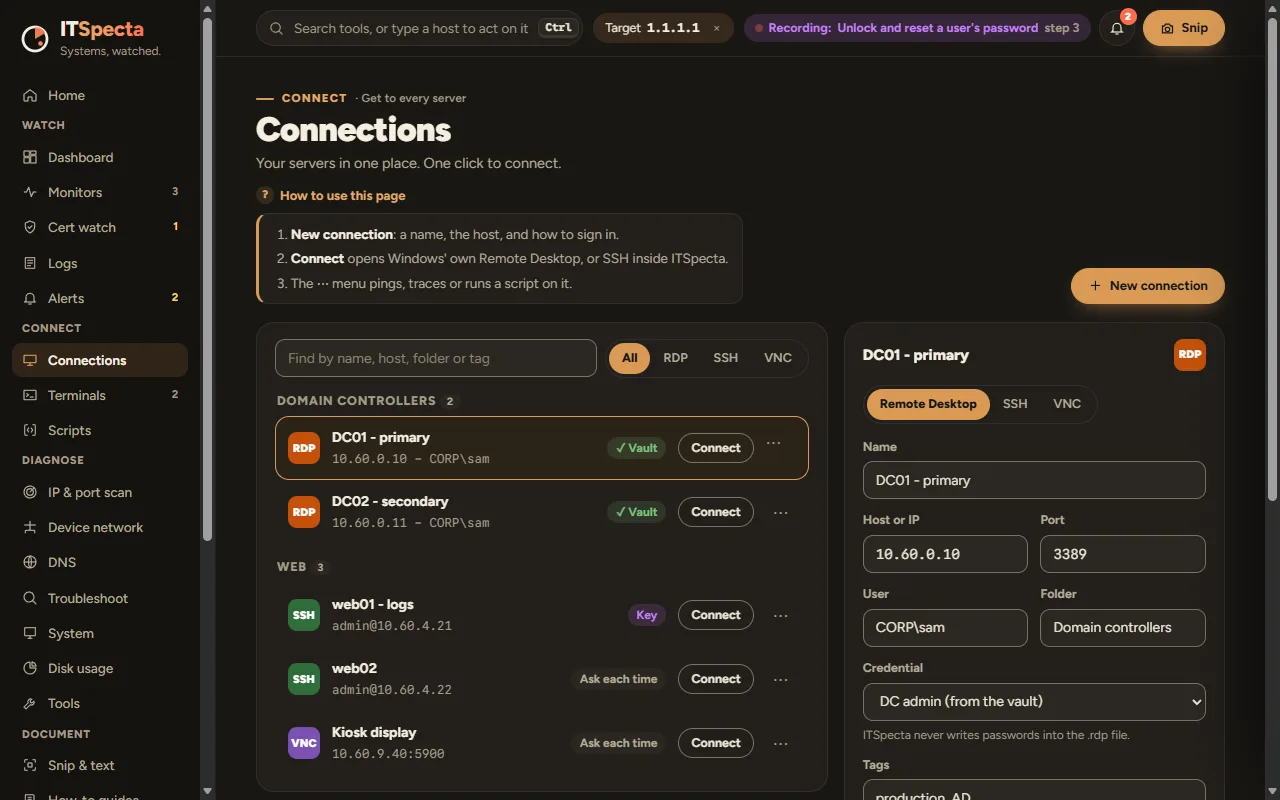Click the Find by name search field
Screen dimensions: 1280x800
coord(436,358)
